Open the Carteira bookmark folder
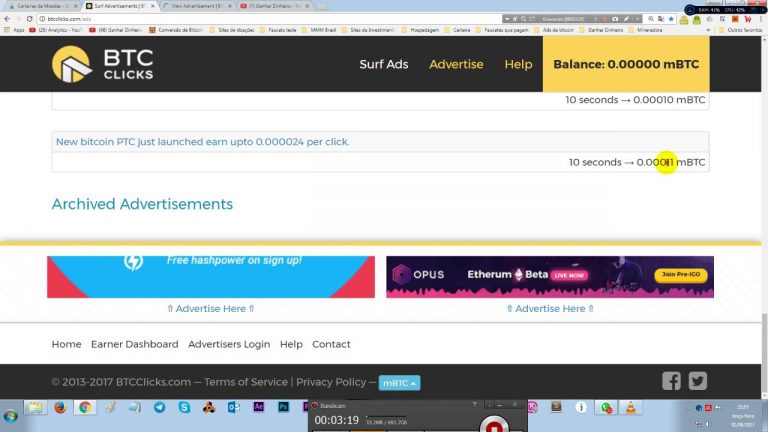This screenshot has width=768, height=432. tap(458, 30)
